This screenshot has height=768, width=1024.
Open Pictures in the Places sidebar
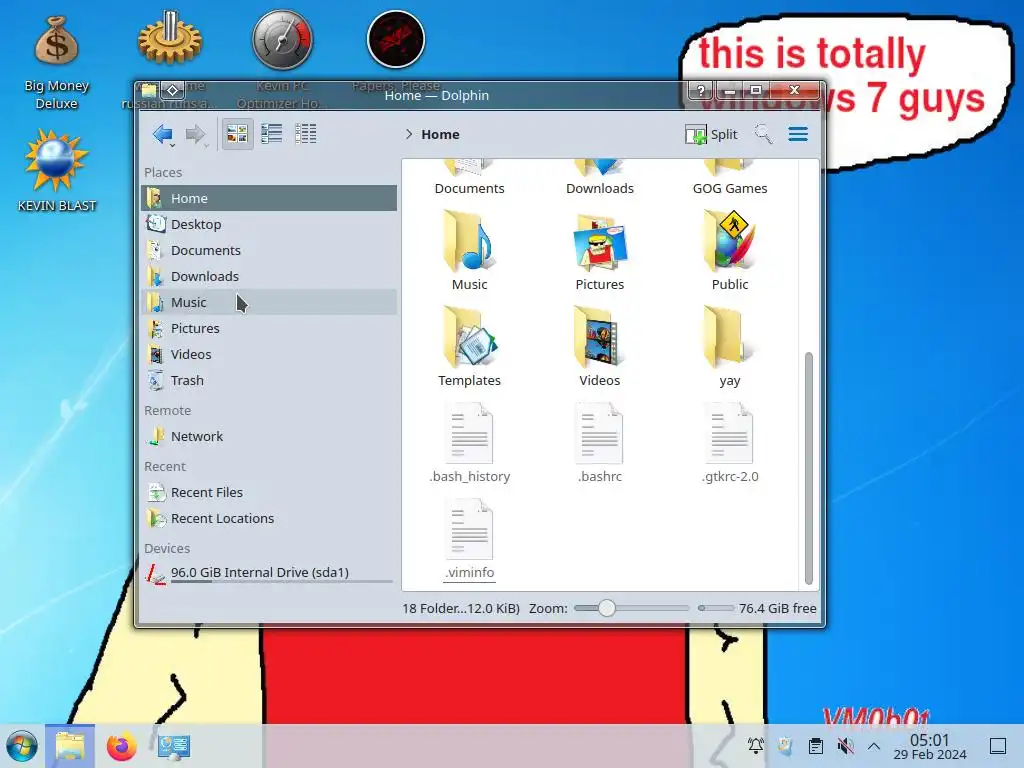tap(268, 328)
